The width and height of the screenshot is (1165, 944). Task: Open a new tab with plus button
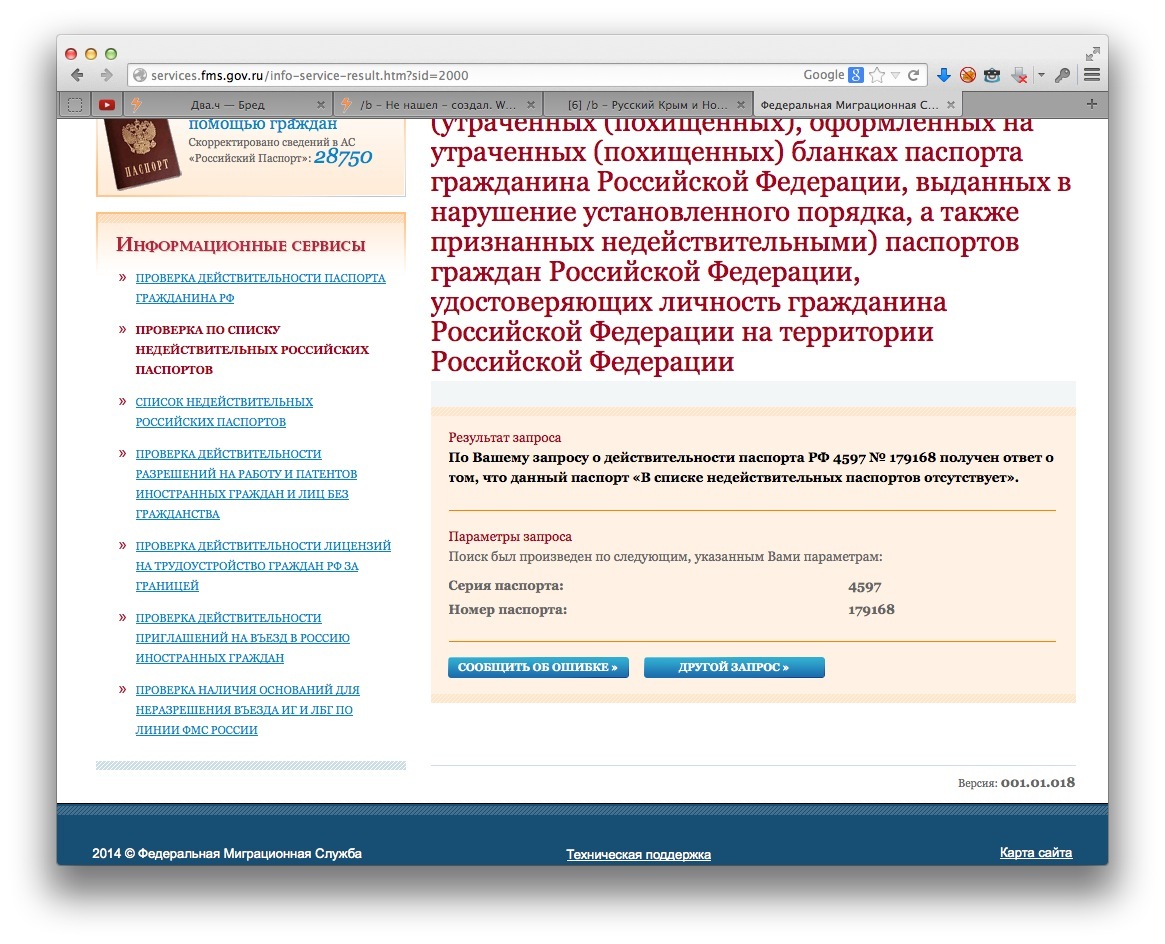[1091, 104]
